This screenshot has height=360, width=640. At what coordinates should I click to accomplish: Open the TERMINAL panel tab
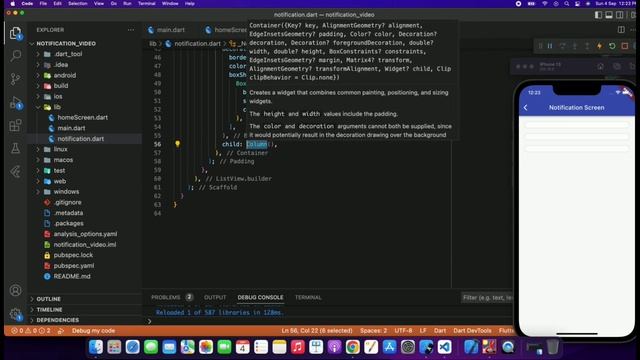pyautogui.click(x=308, y=298)
